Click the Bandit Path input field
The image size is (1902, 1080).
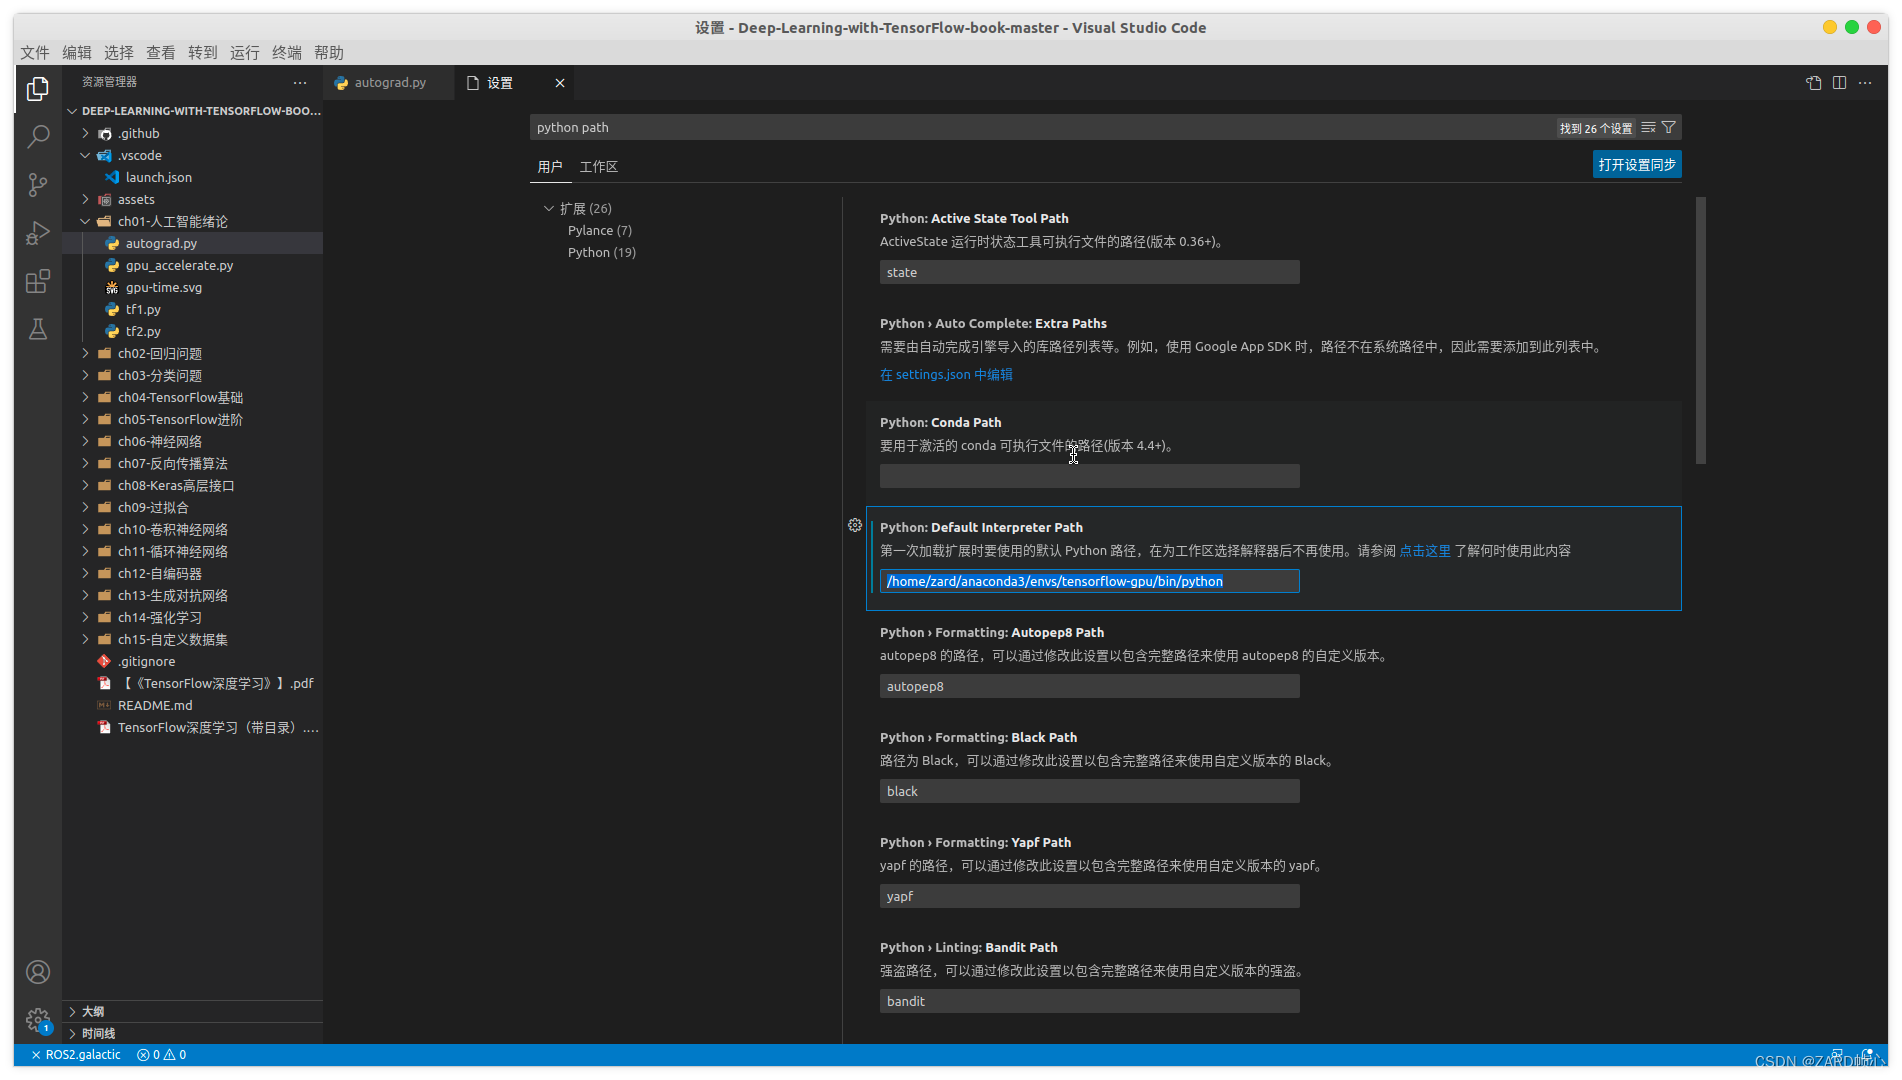tap(1090, 1001)
